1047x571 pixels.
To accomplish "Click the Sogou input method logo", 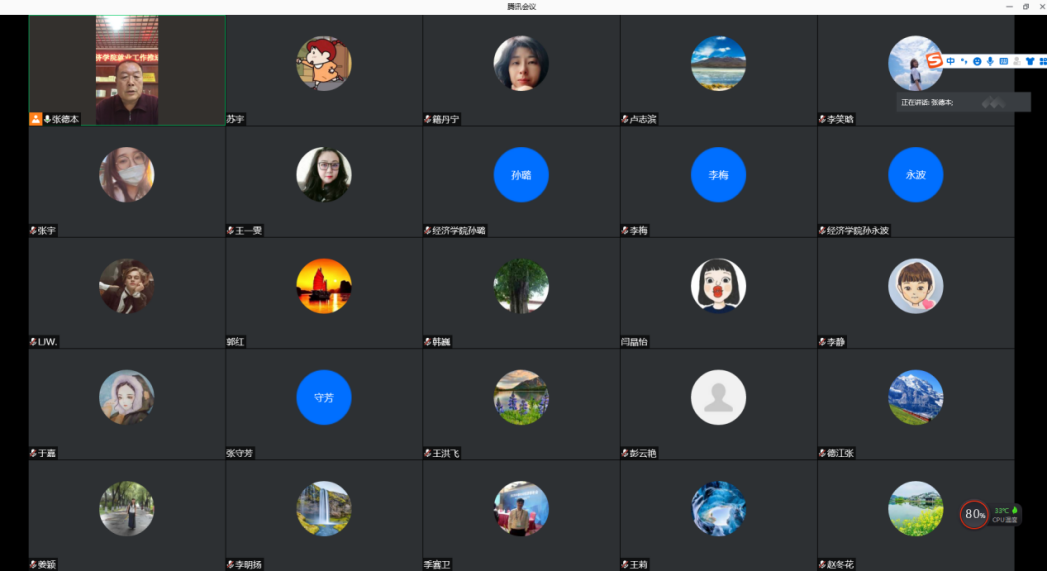I will point(934,61).
